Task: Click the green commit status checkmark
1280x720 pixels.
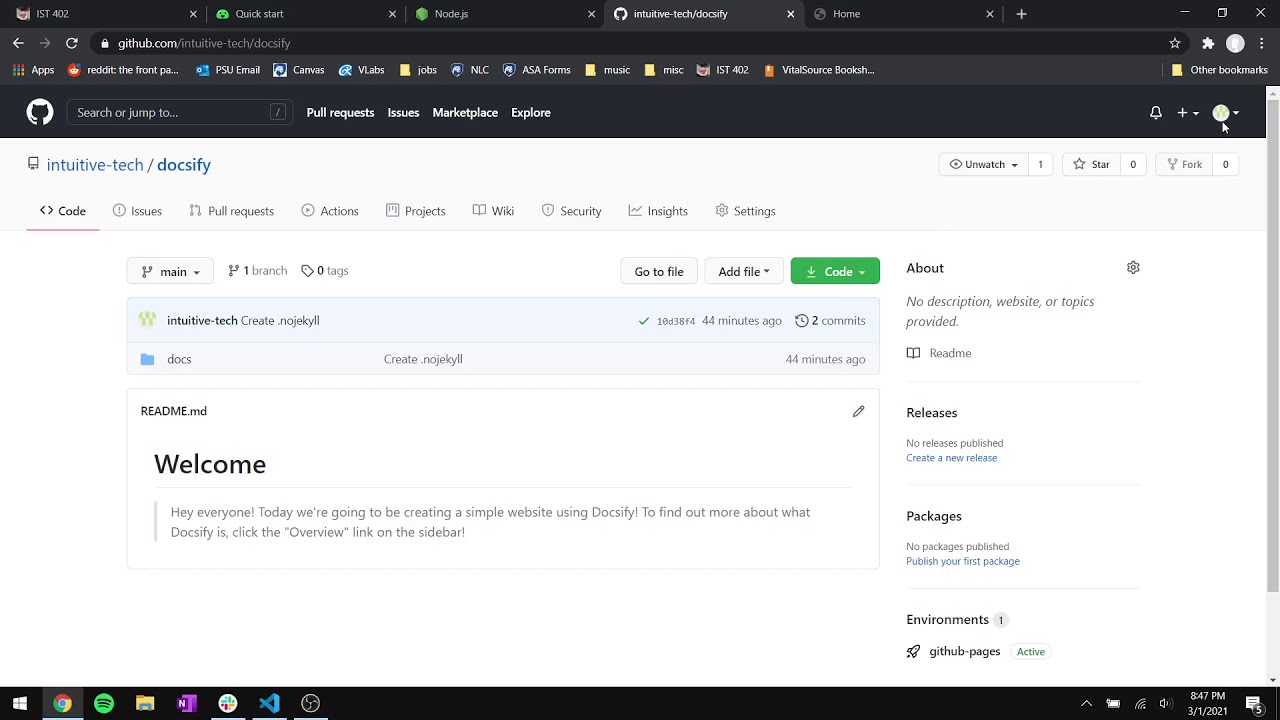Action: pyautogui.click(x=644, y=321)
